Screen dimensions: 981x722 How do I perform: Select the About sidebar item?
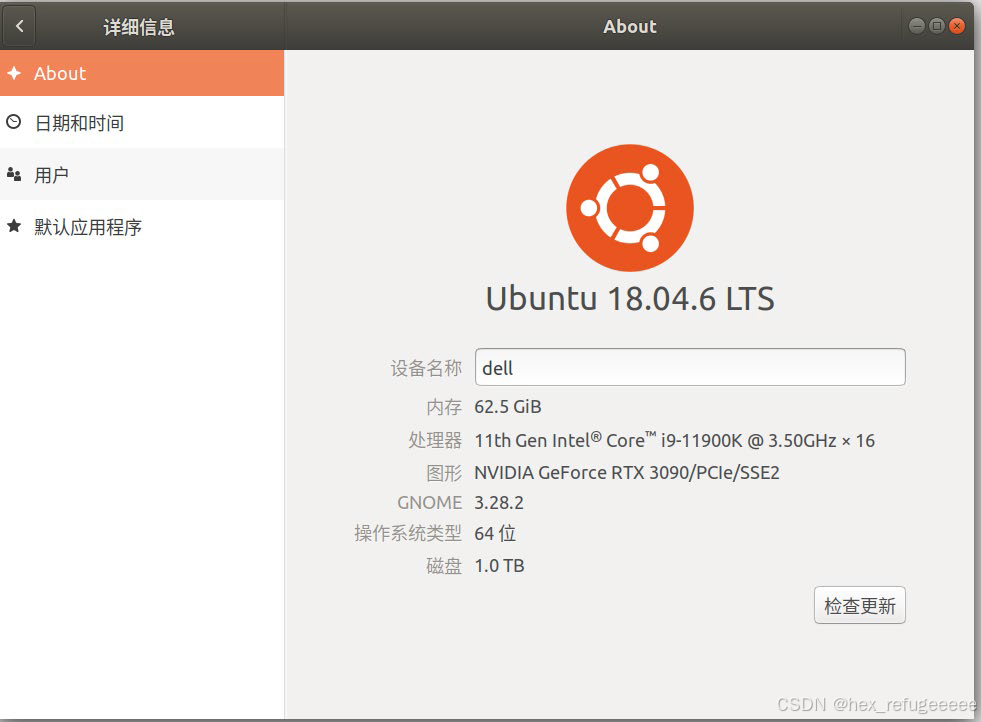click(142, 73)
